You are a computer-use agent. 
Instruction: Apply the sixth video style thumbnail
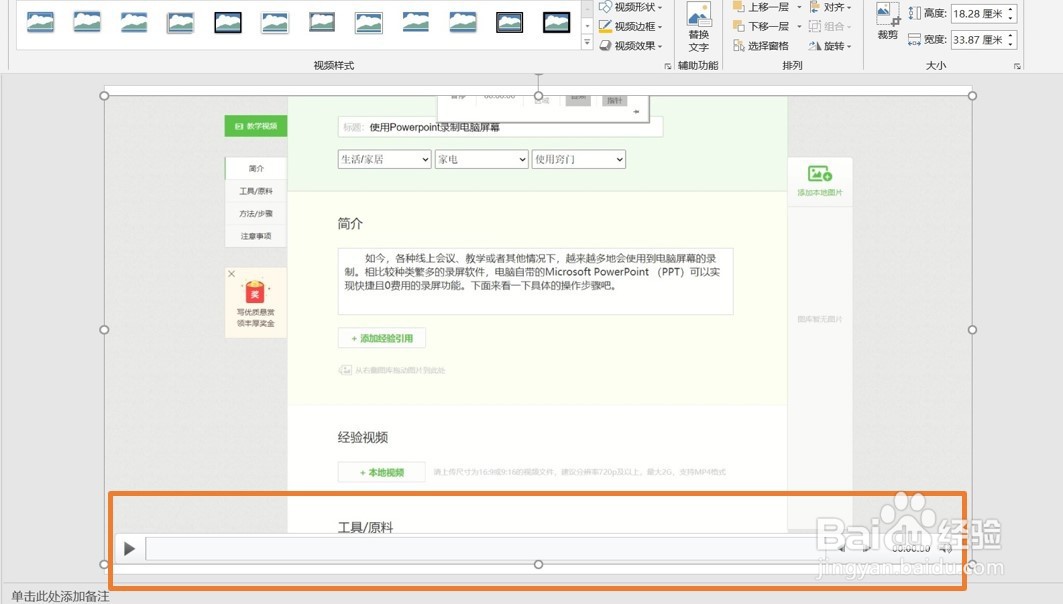click(x=275, y=22)
